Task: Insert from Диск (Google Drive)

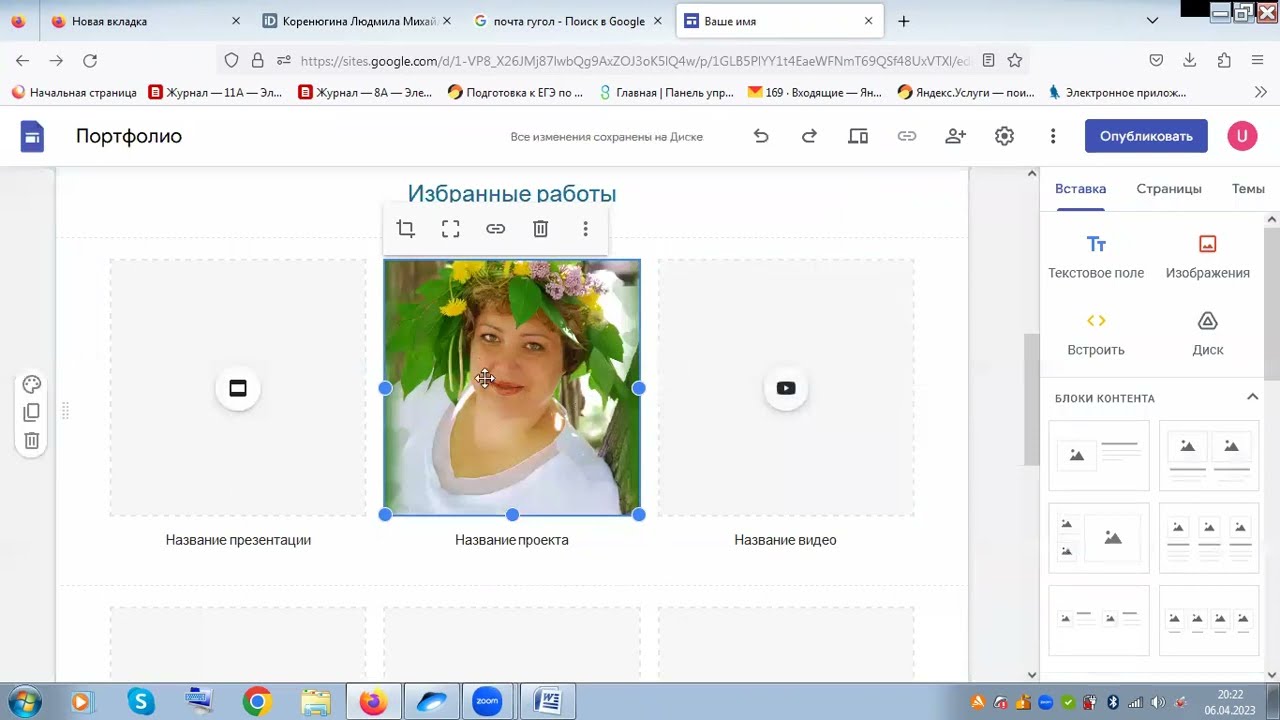Action: click(x=1207, y=334)
